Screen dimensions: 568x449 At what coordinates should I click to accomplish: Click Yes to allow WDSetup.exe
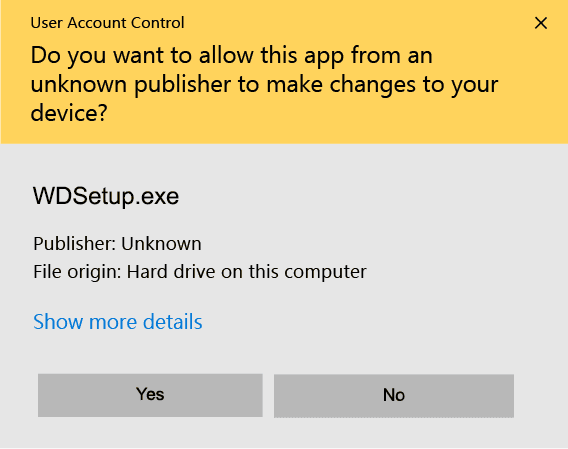pos(150,395)
